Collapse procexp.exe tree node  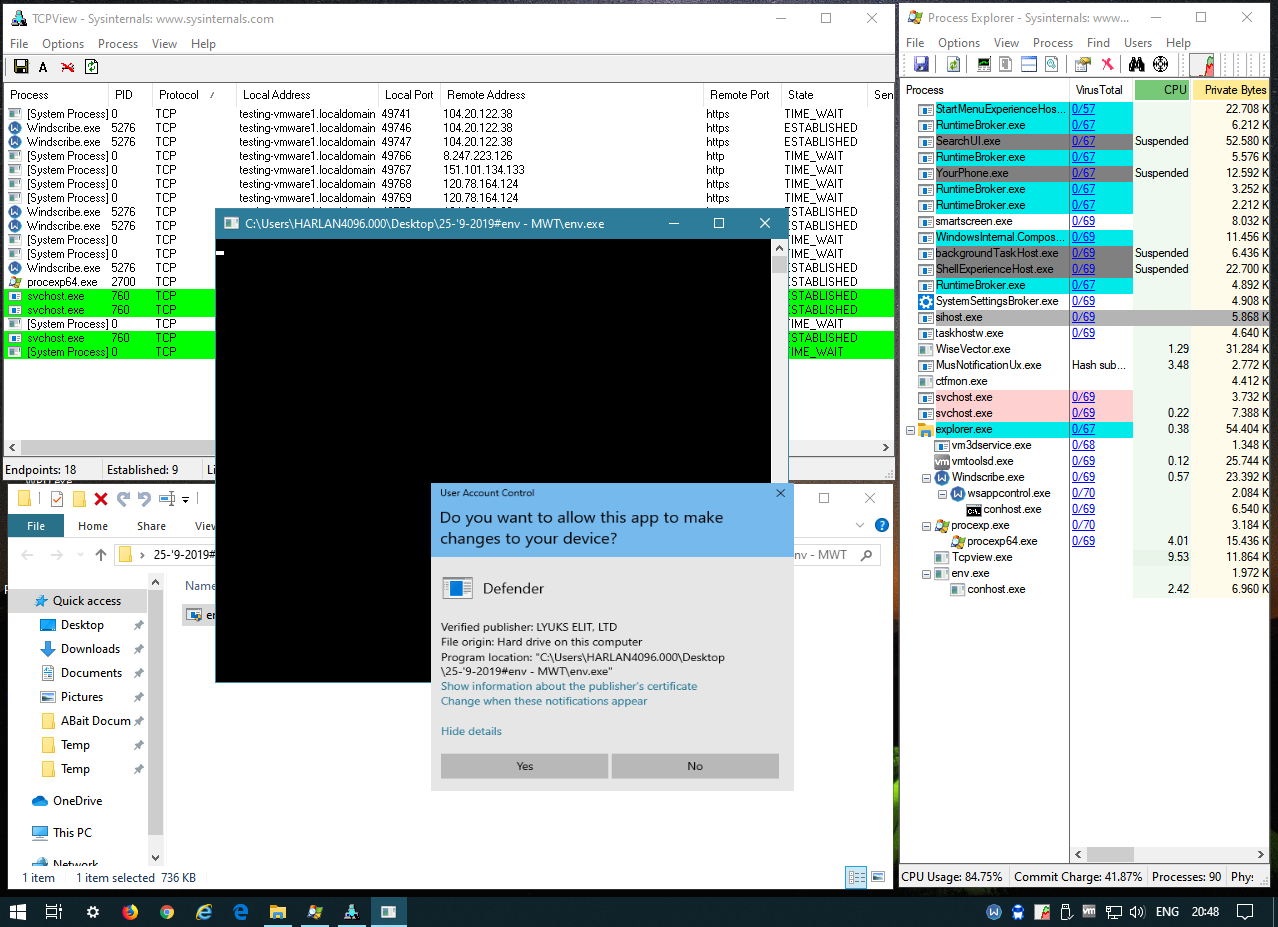click(926, 526)
